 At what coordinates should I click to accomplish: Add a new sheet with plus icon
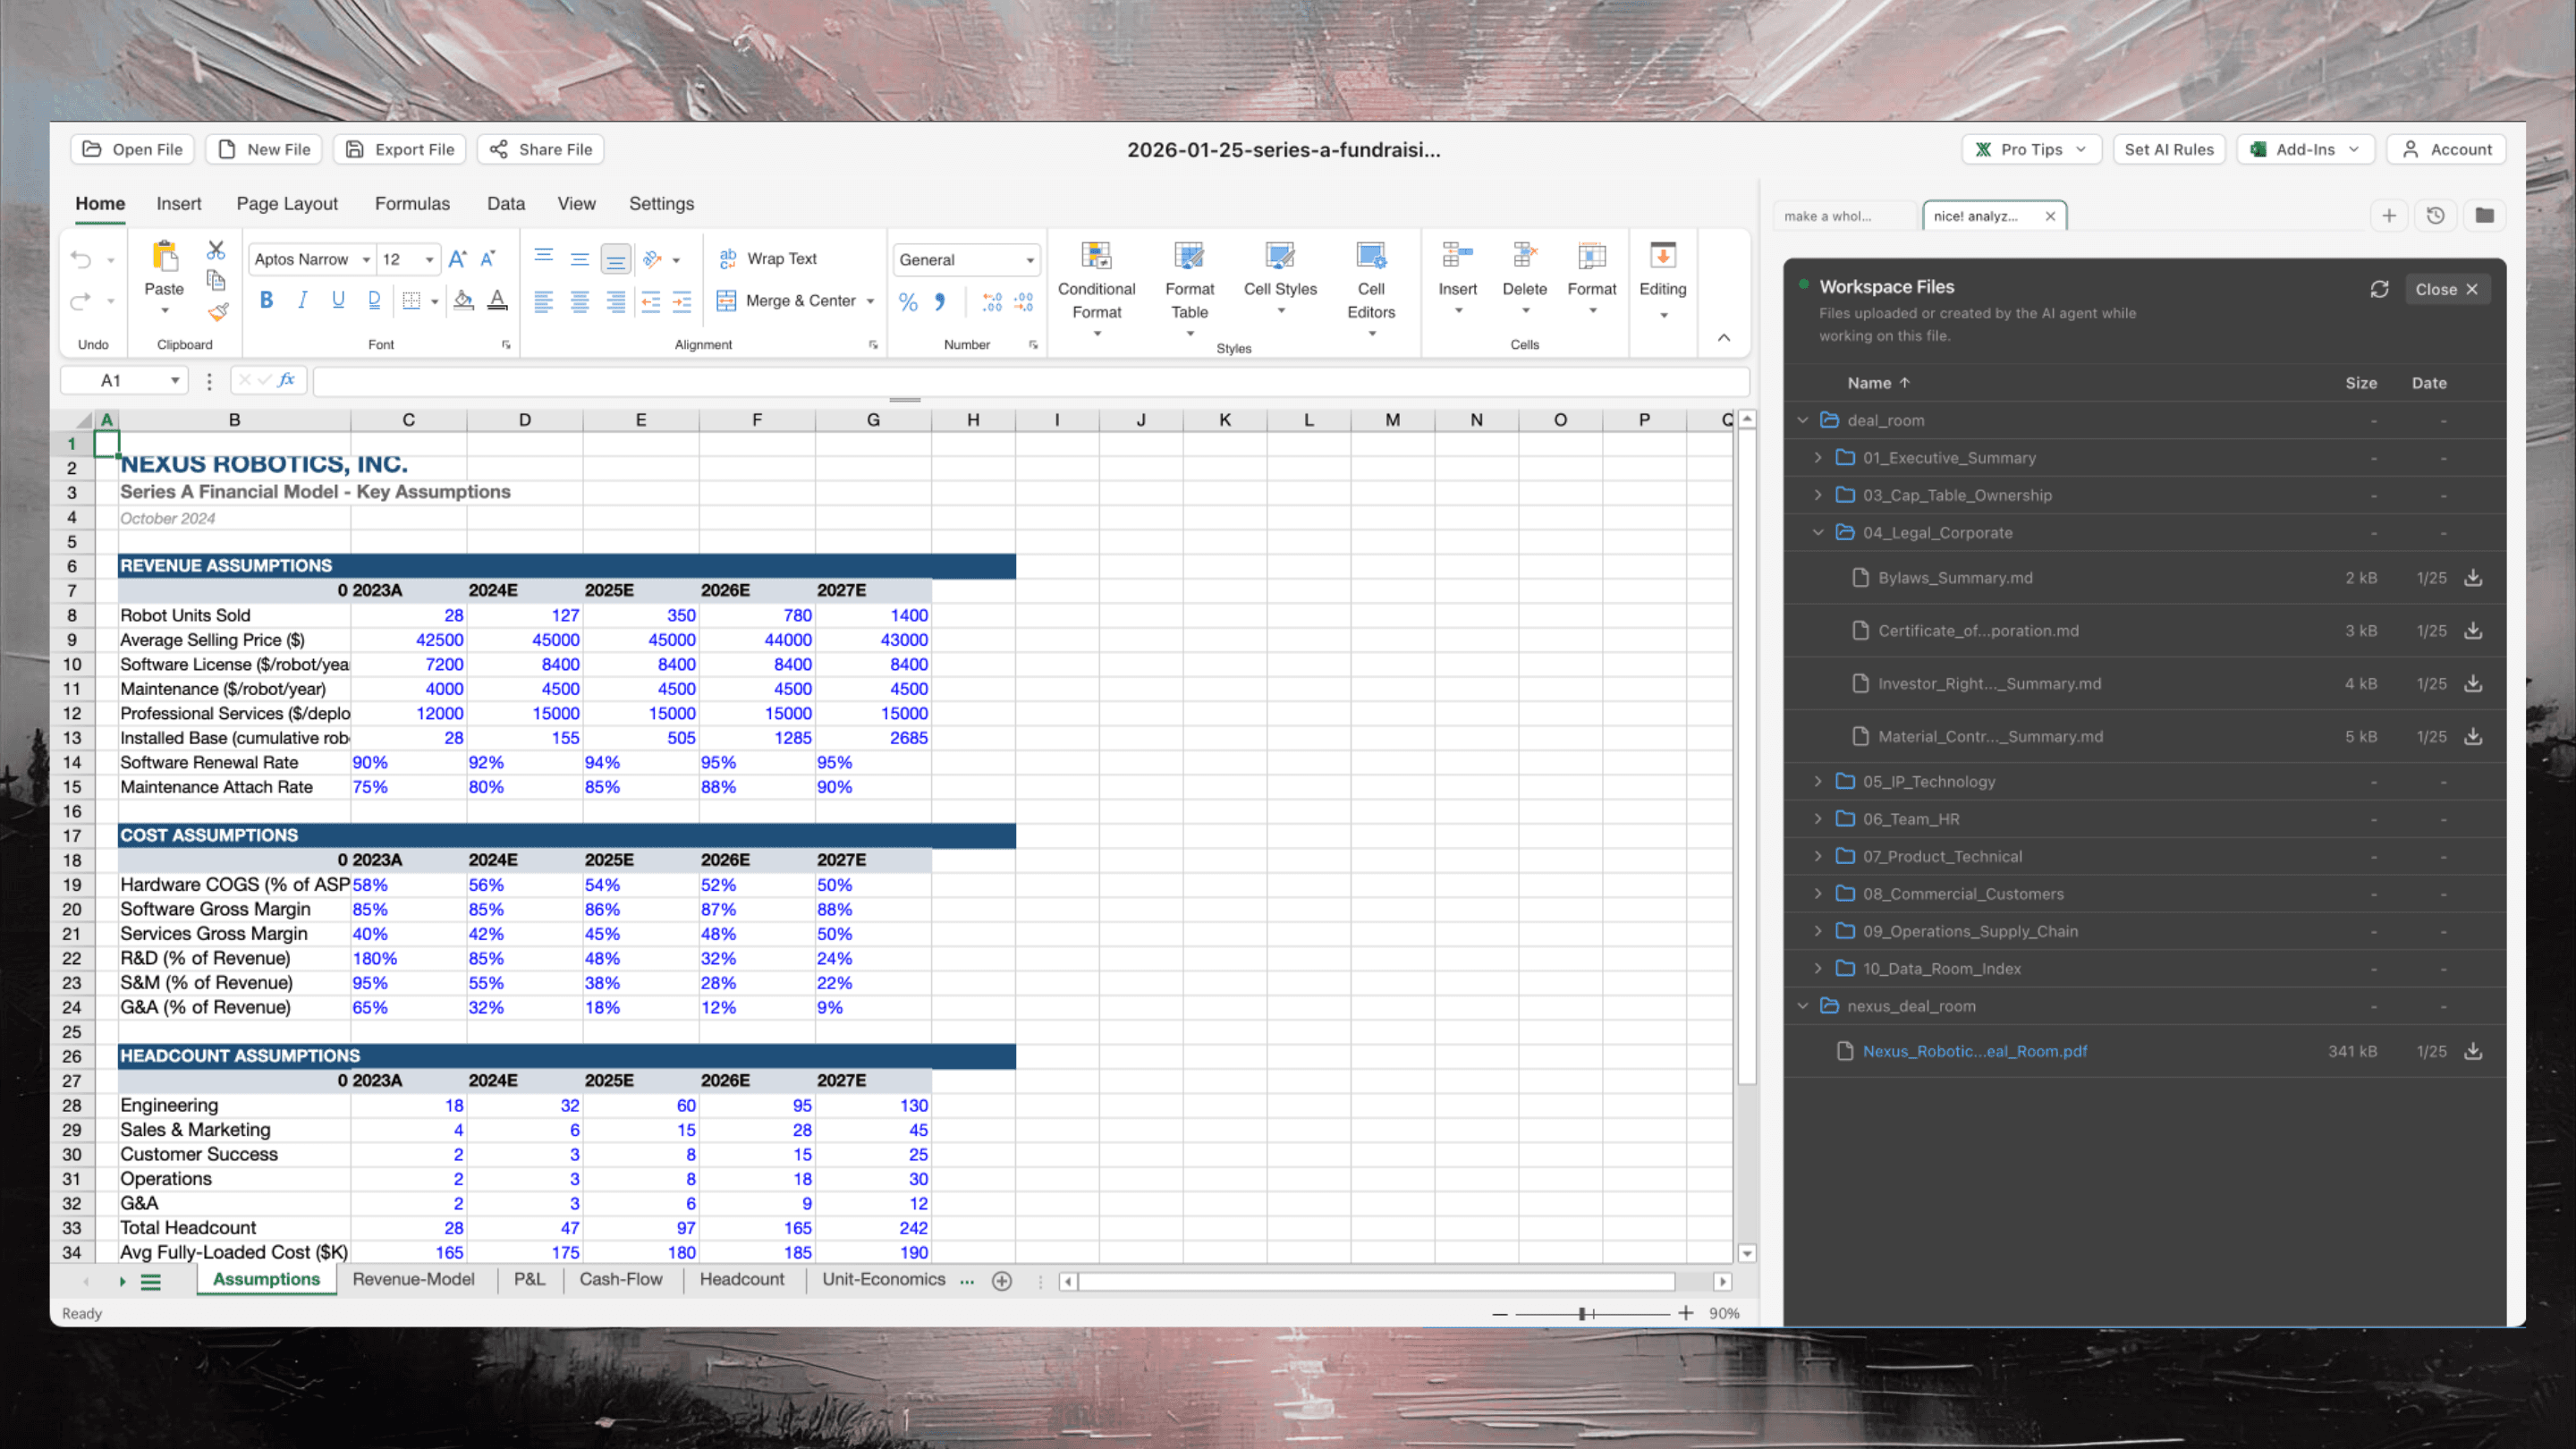pyautogui.click(x=1002, y=1281)
